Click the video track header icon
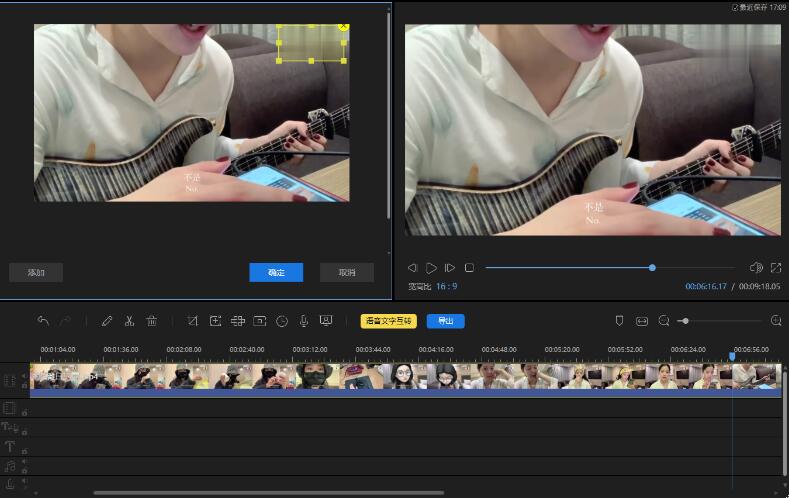 point(10,381)
